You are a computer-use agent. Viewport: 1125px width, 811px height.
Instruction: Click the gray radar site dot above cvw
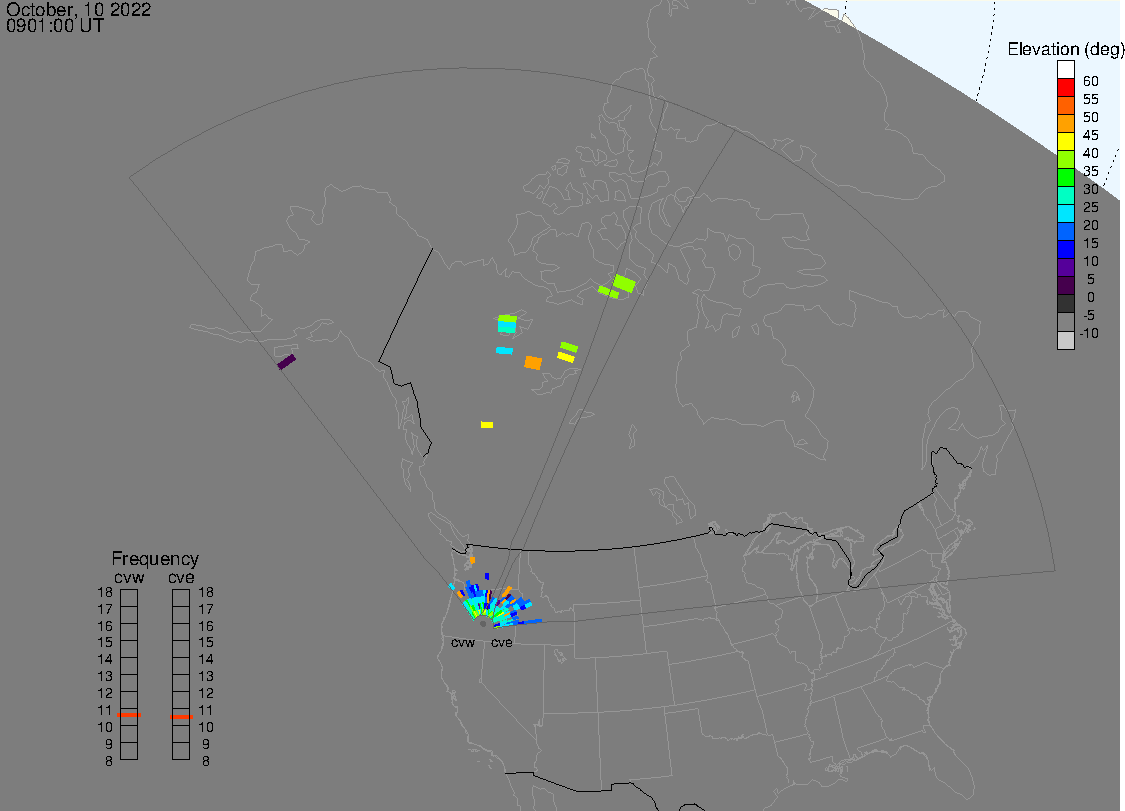pyautogui.click(x=483, y=624)
